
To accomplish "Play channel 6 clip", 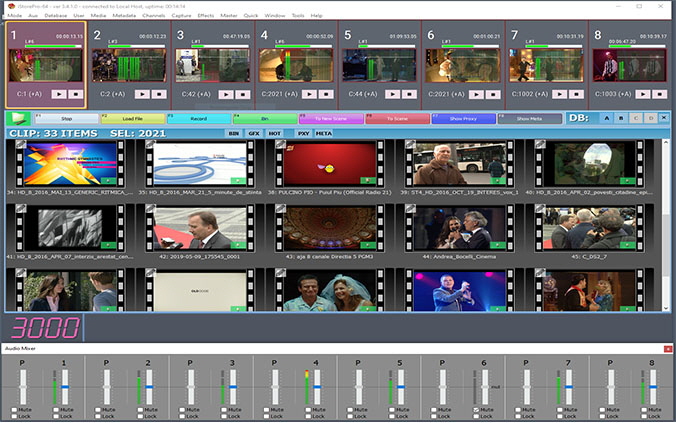I will tap(476, 94).
